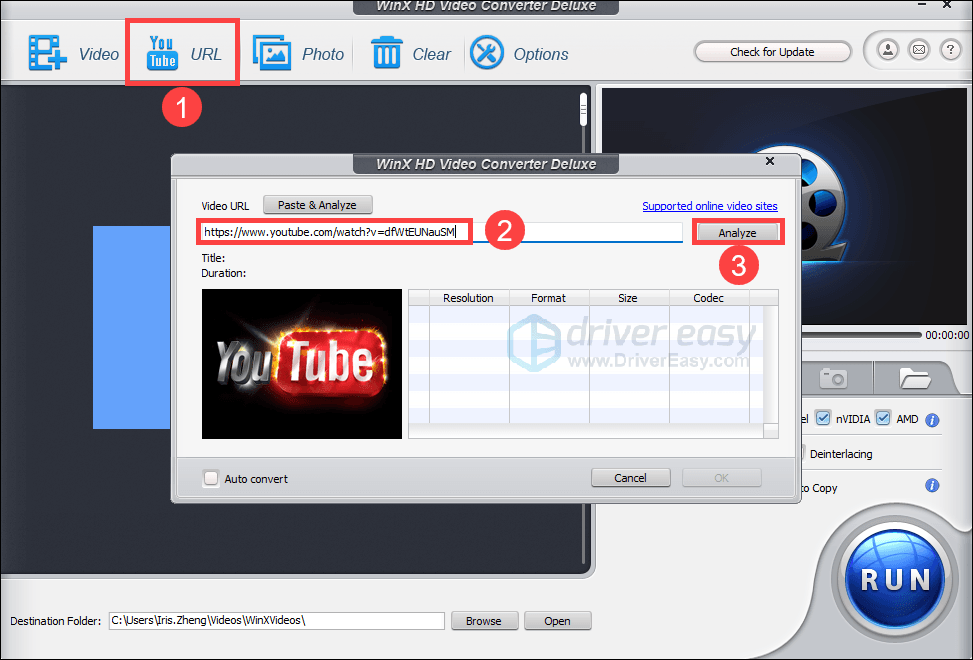
Task: Open the output folder tab icon
Action: [x=914, y=377]
